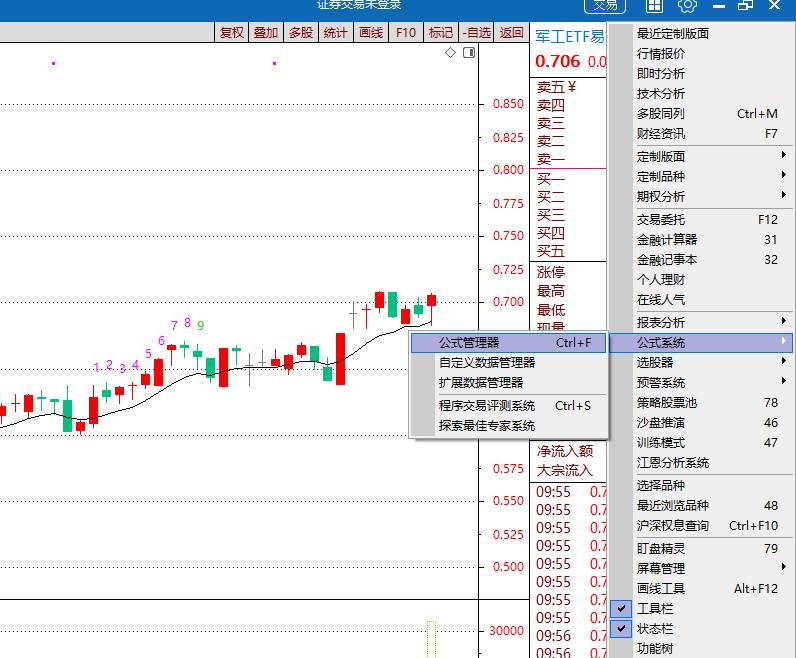Open 沙盘推演 menu item
Image resolution: width=796 pixels, height=658 pixels.
701,422
